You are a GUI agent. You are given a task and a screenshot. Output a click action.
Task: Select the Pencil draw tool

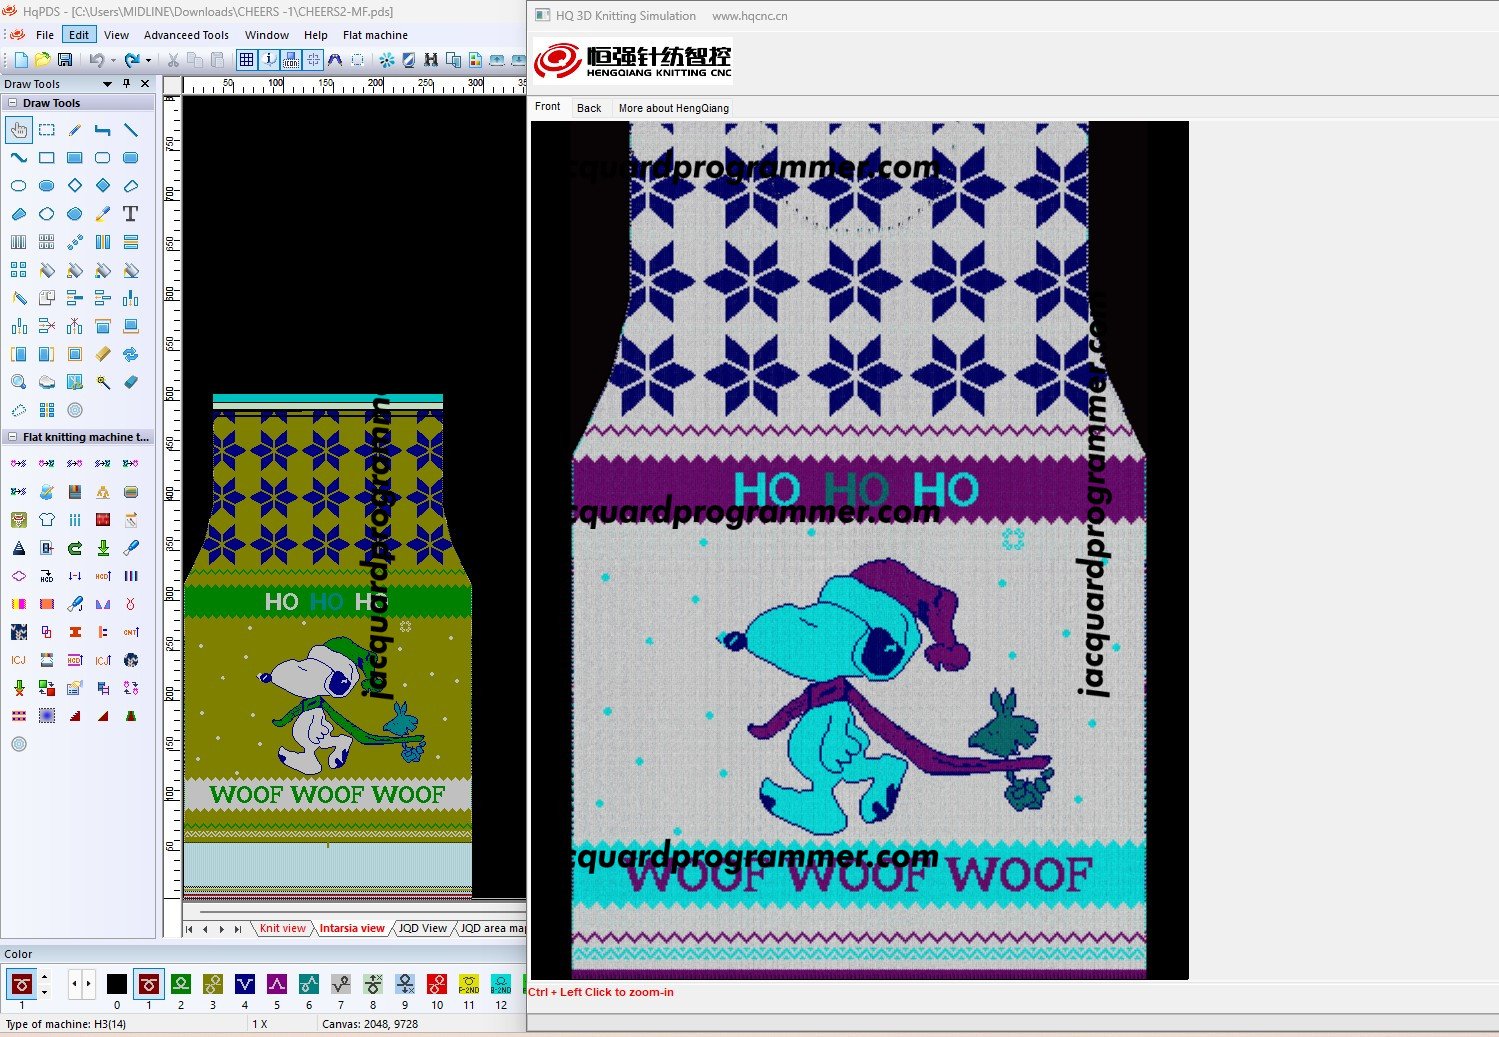pos(75,130)
